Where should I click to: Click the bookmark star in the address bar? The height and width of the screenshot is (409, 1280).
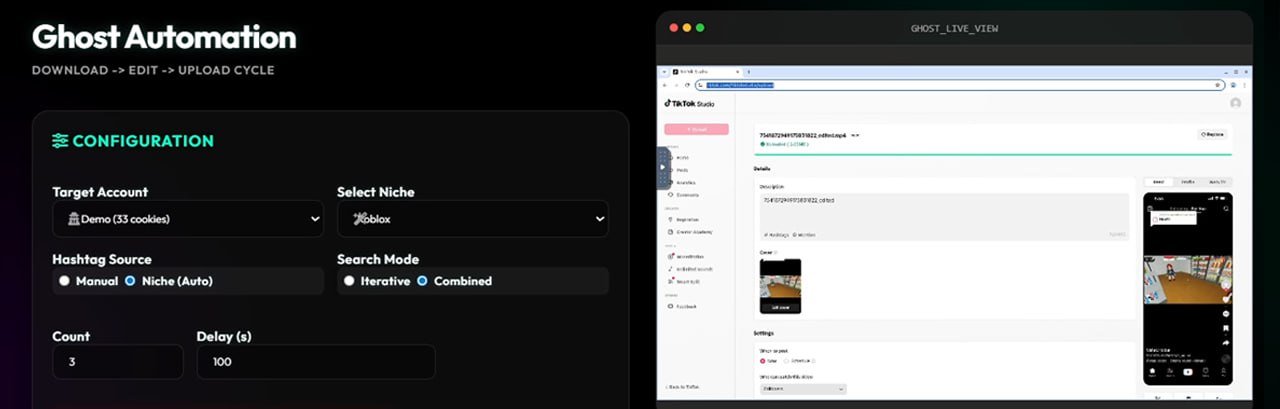point(1217,85)
